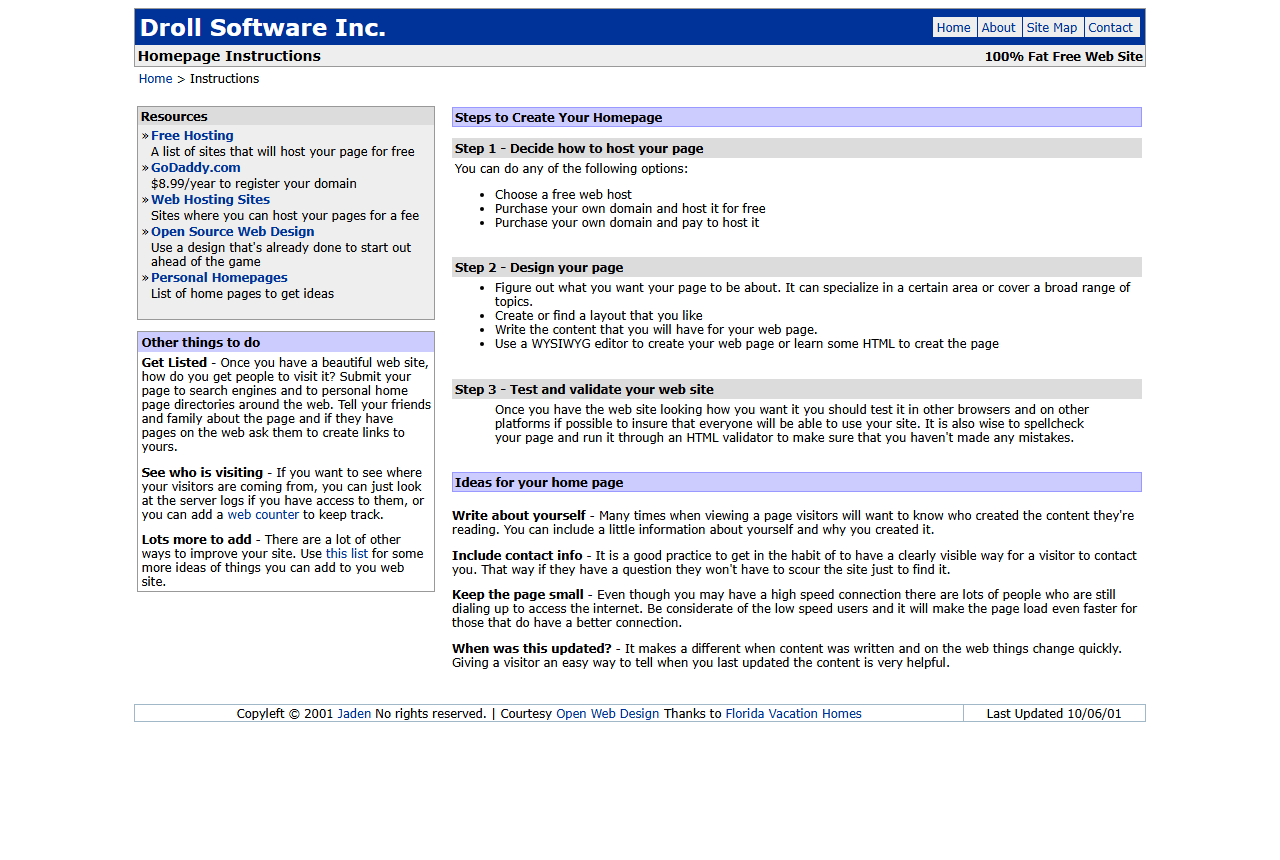Click 'Write the content that you will have' bullet
Image resolution: width=1280 pixels, height=860 pixels.
click(656, 330)
